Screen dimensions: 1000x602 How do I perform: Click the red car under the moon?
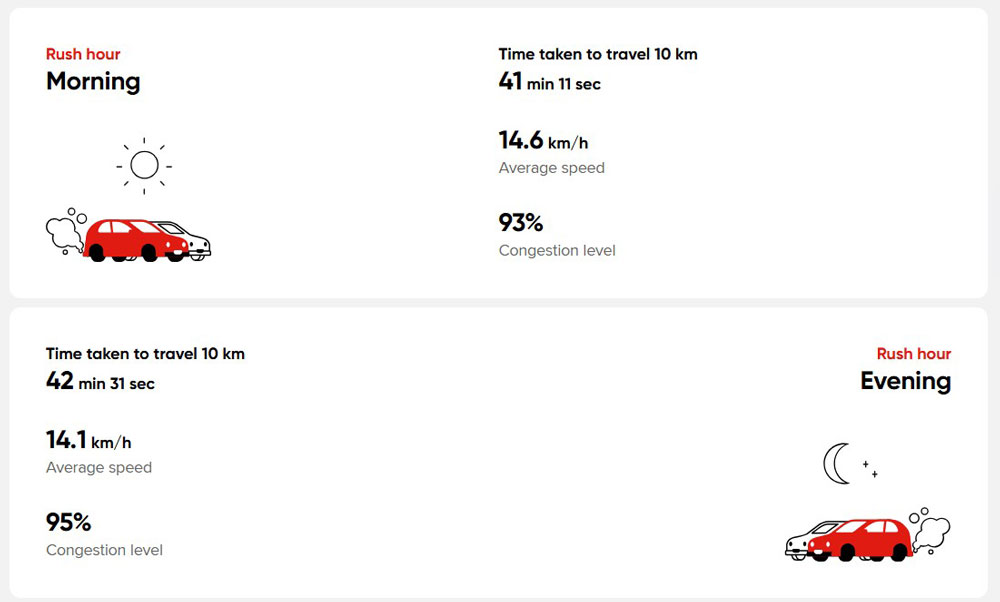[864, 540]
